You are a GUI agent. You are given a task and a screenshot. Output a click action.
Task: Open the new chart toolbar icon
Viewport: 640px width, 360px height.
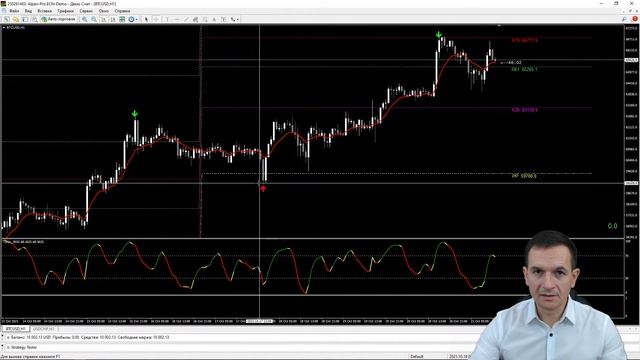click(6, 19)
